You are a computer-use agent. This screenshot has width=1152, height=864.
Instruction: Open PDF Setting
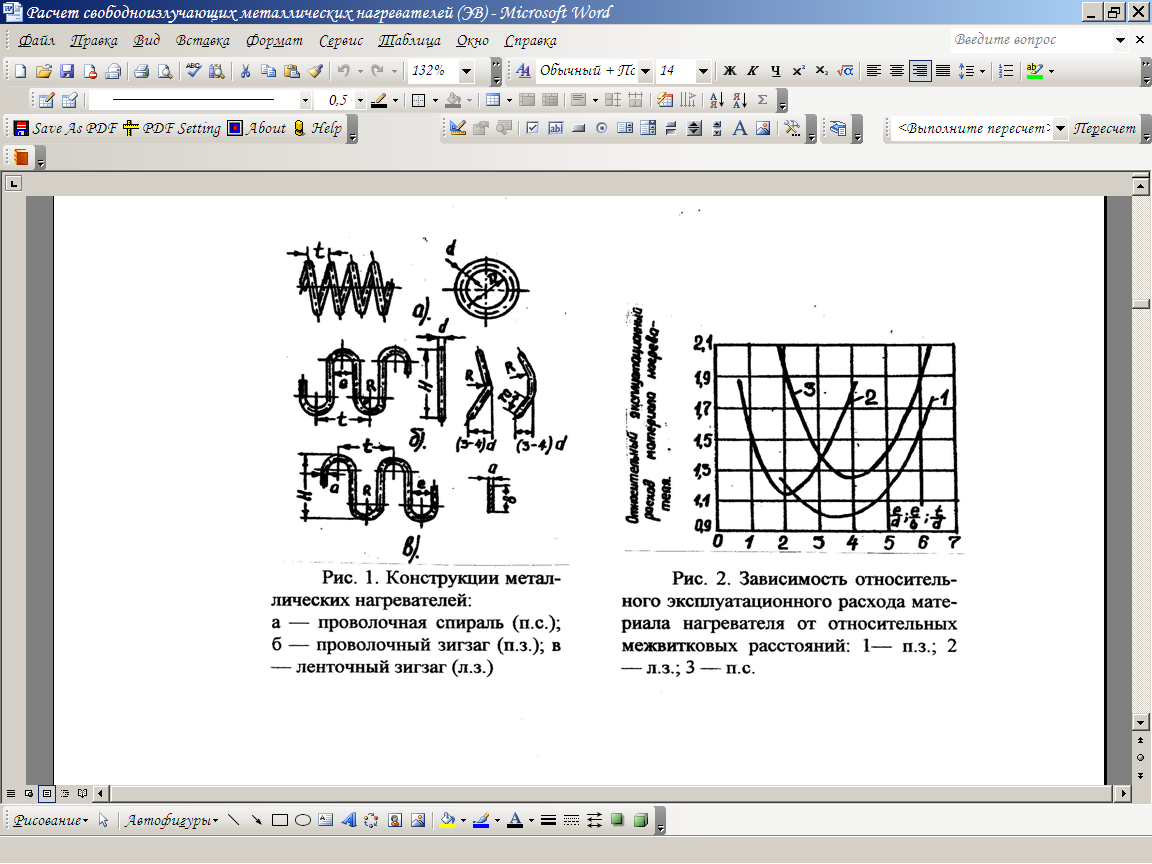click(172, 129)
